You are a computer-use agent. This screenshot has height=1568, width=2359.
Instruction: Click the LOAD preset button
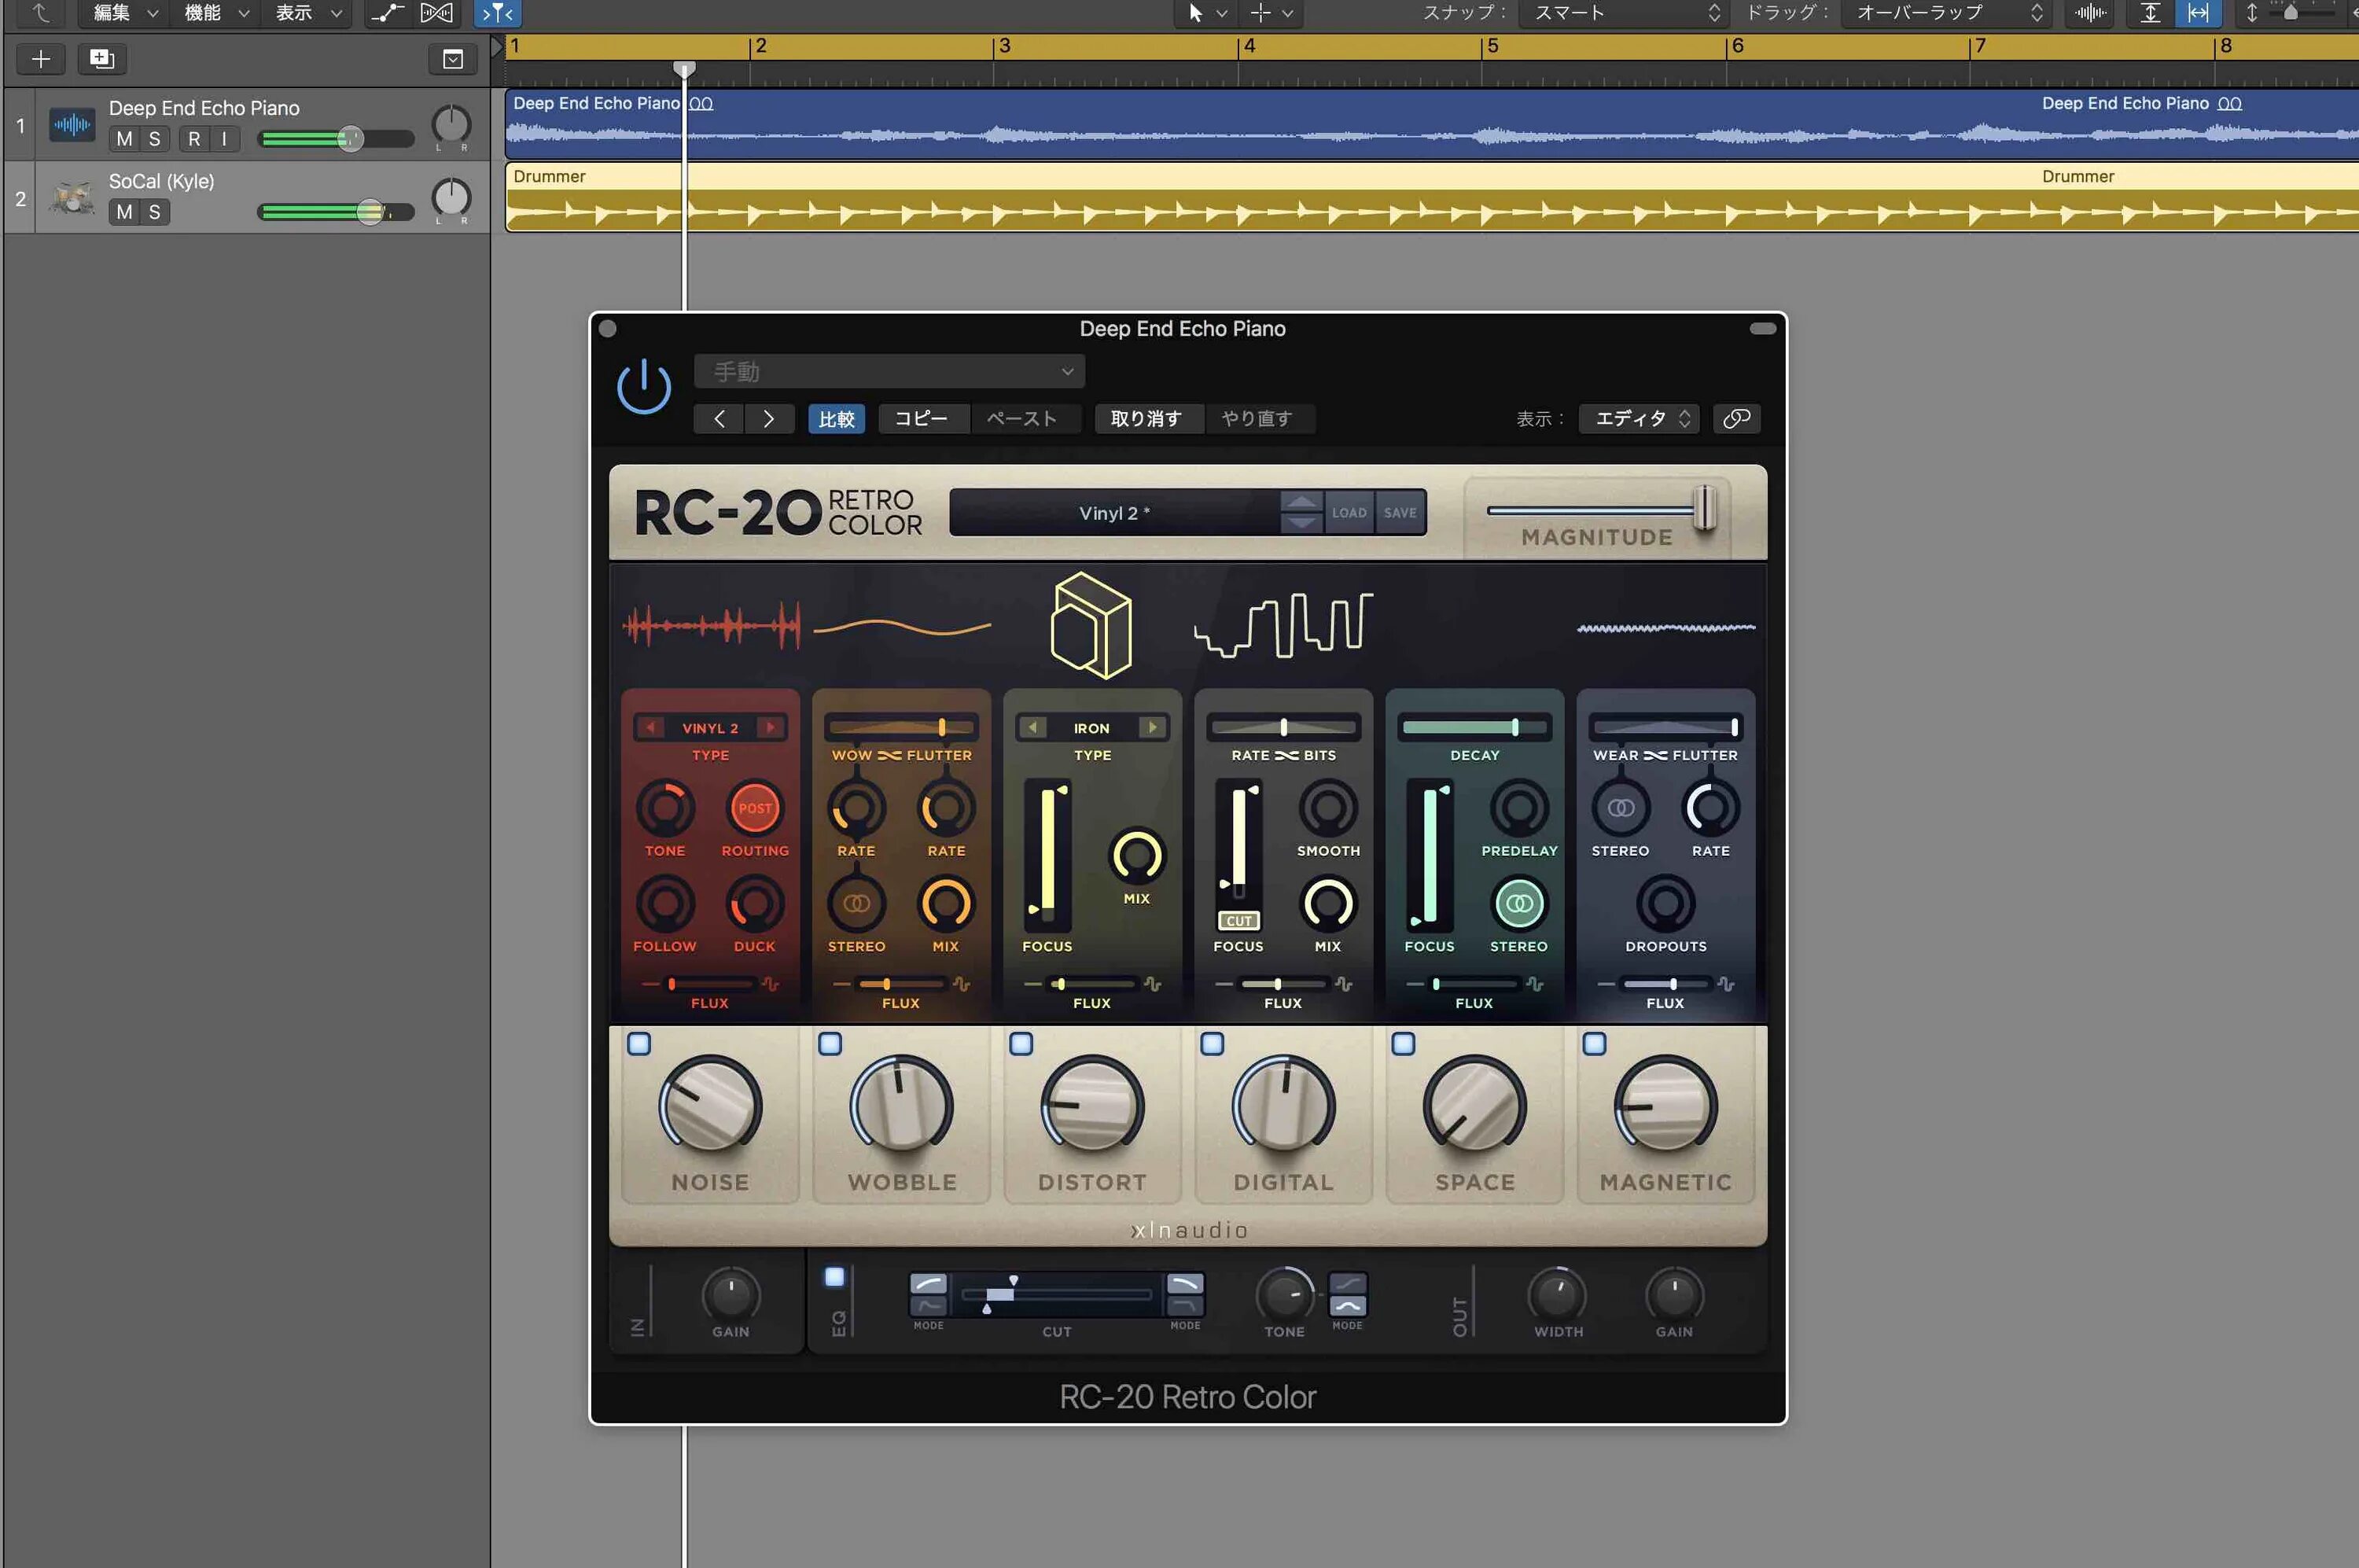click(1348, 512)
